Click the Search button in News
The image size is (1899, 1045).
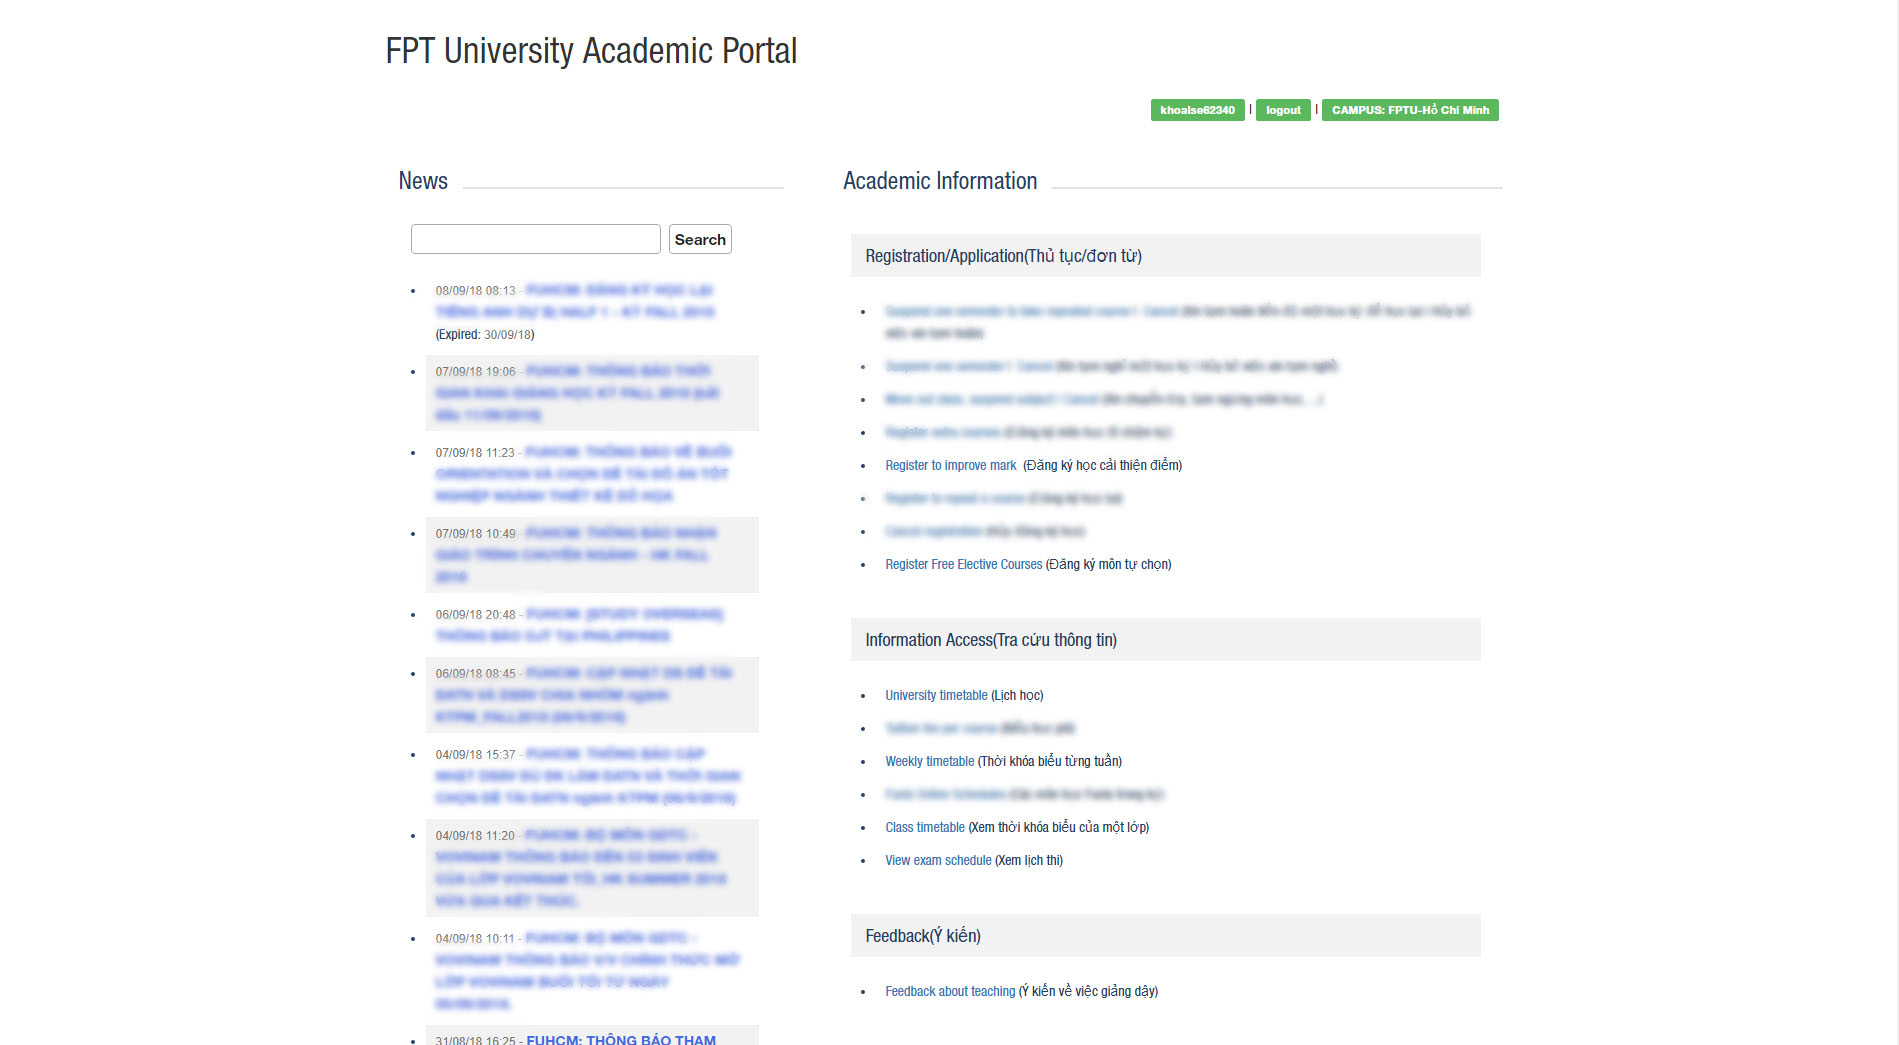(700, 239)
